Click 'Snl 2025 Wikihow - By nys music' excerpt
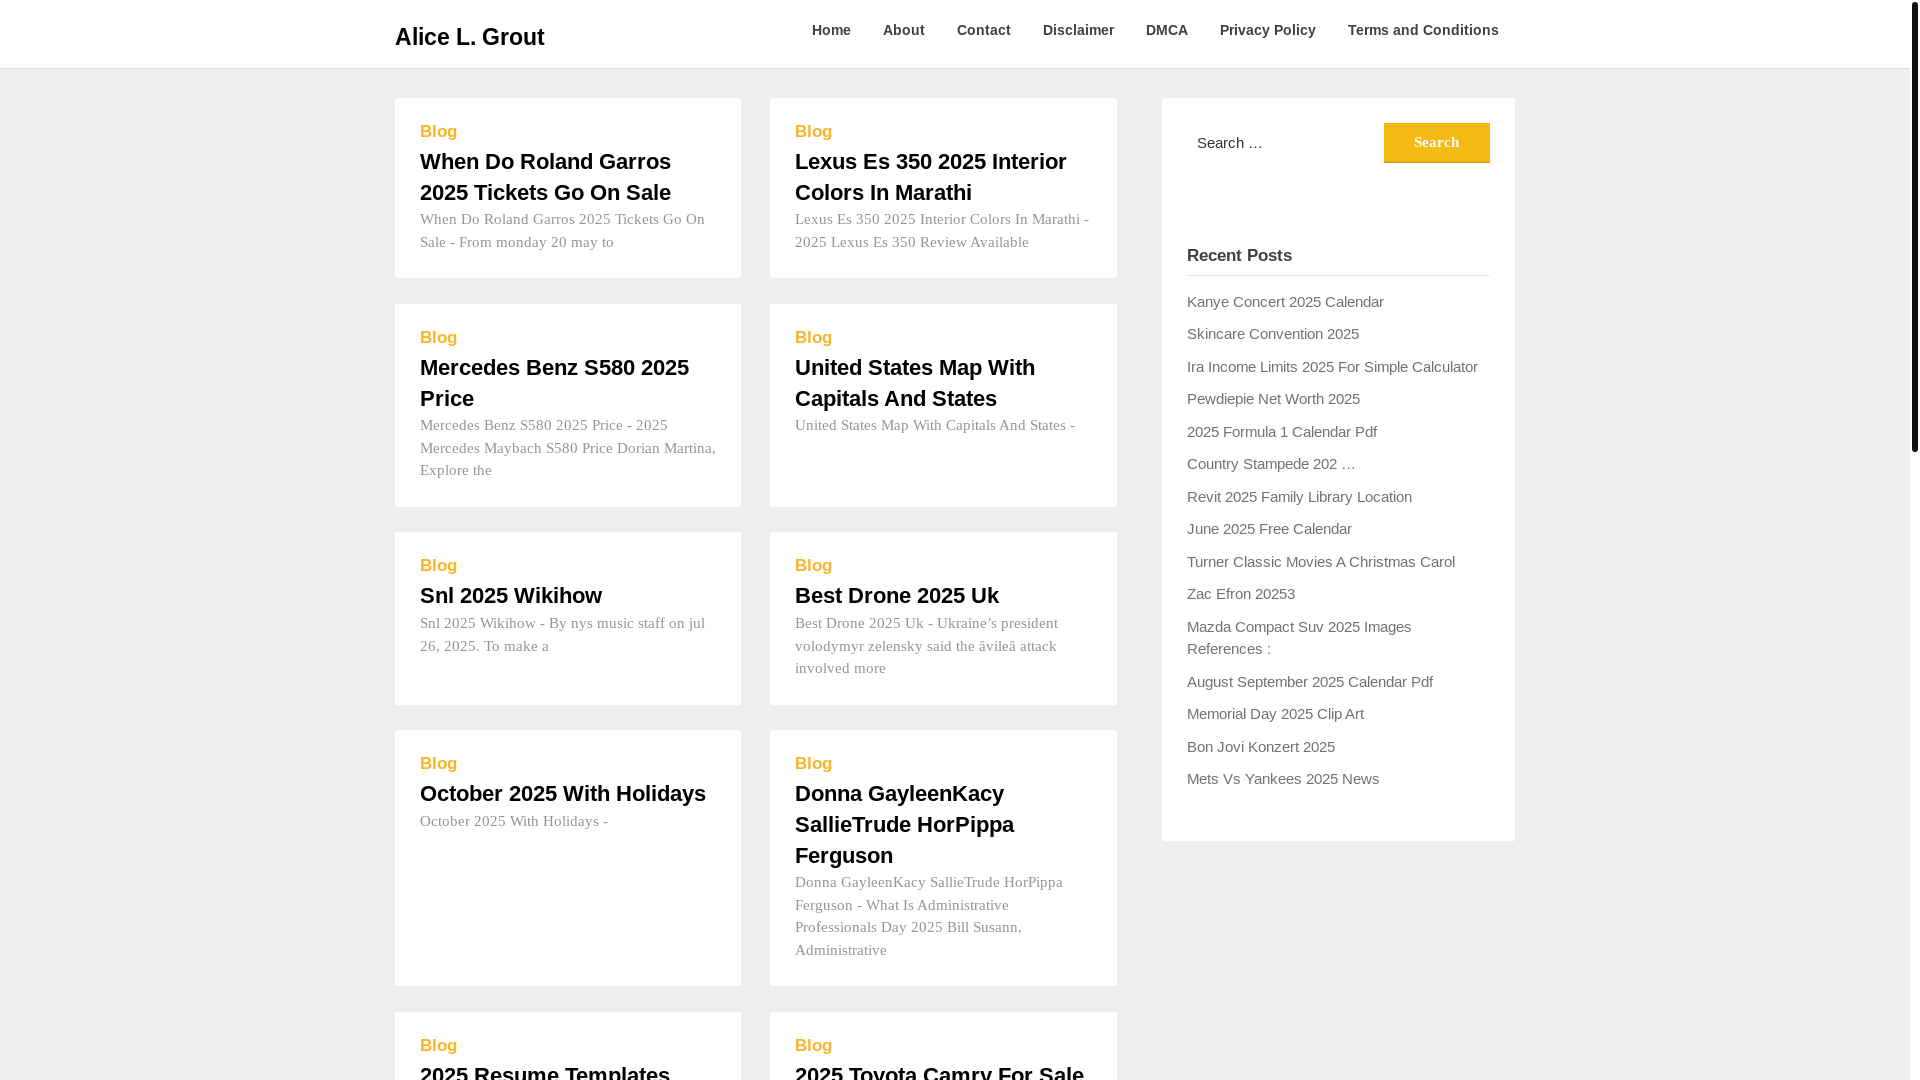The height and width of the screenshot is (1080, 1920). 562,635
